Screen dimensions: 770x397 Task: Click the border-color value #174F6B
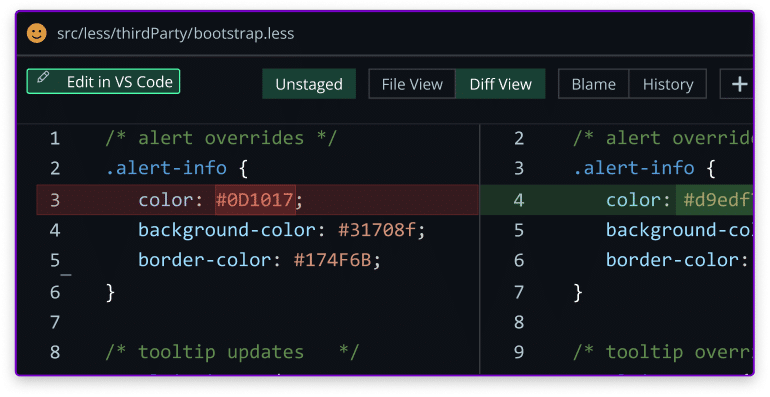332,260
